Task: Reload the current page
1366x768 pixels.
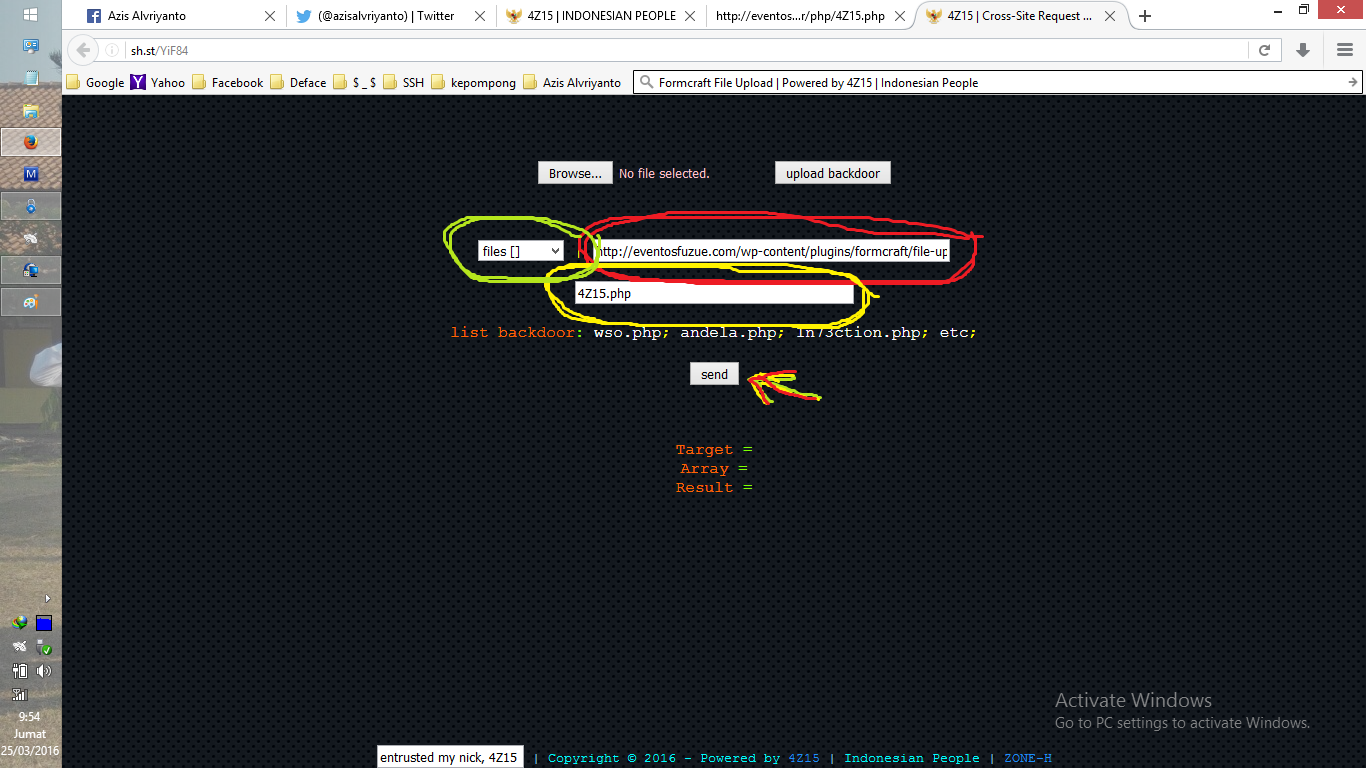Action: [x=1264, y=48]
